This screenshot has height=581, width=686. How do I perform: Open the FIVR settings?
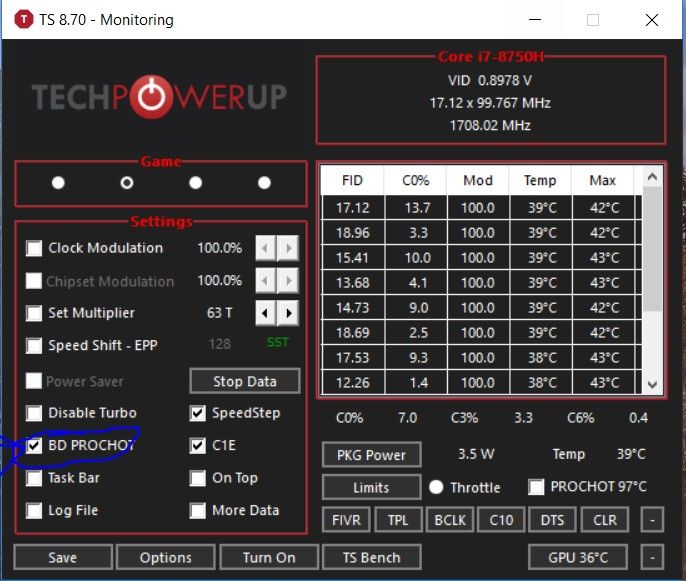tap(346, 520)
